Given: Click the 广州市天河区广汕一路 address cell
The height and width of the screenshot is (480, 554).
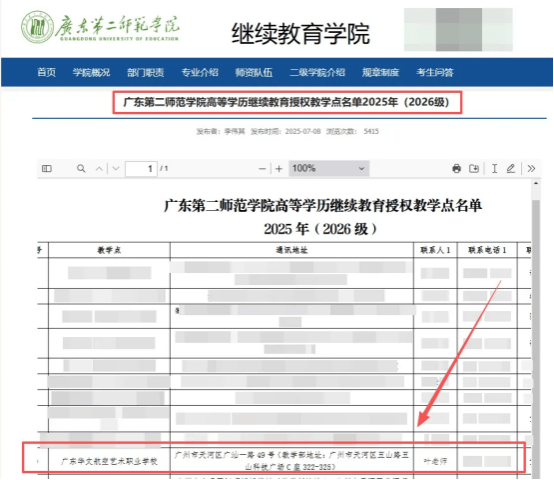Looking at the screenshot, I should (x=291, y=461).
